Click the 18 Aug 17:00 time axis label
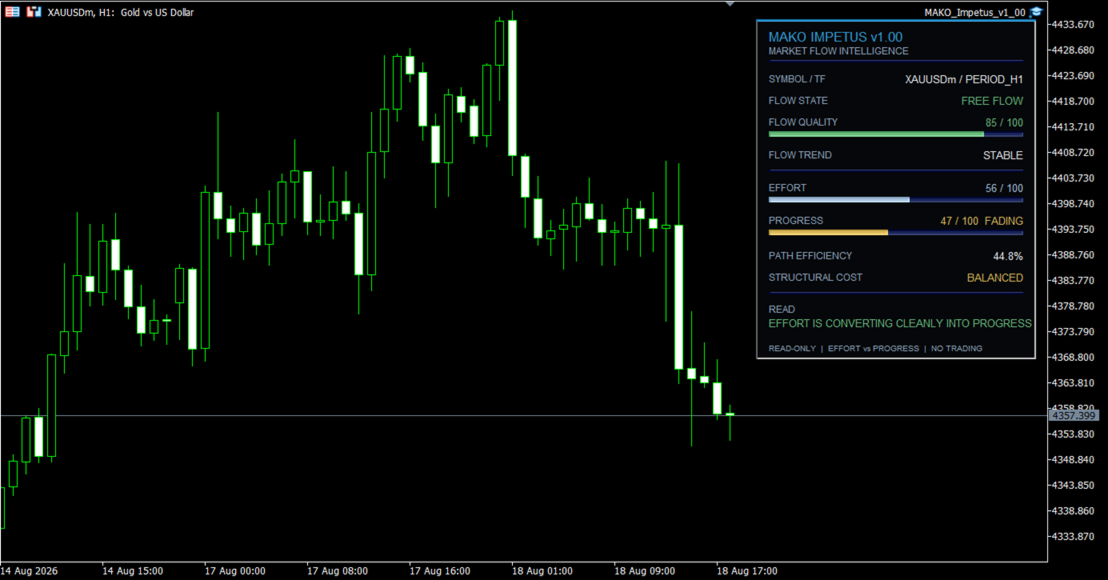The width and height of the screenshot is (1108, 580). (747, 571)
